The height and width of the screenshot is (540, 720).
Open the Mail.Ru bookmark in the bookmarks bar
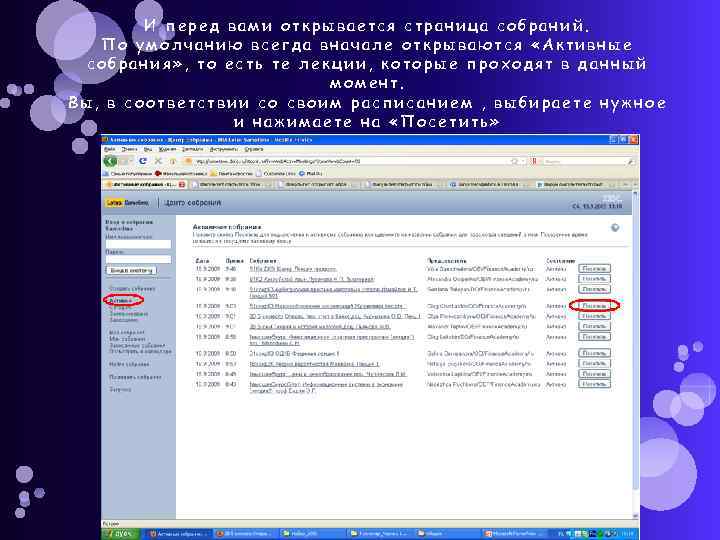311,174
